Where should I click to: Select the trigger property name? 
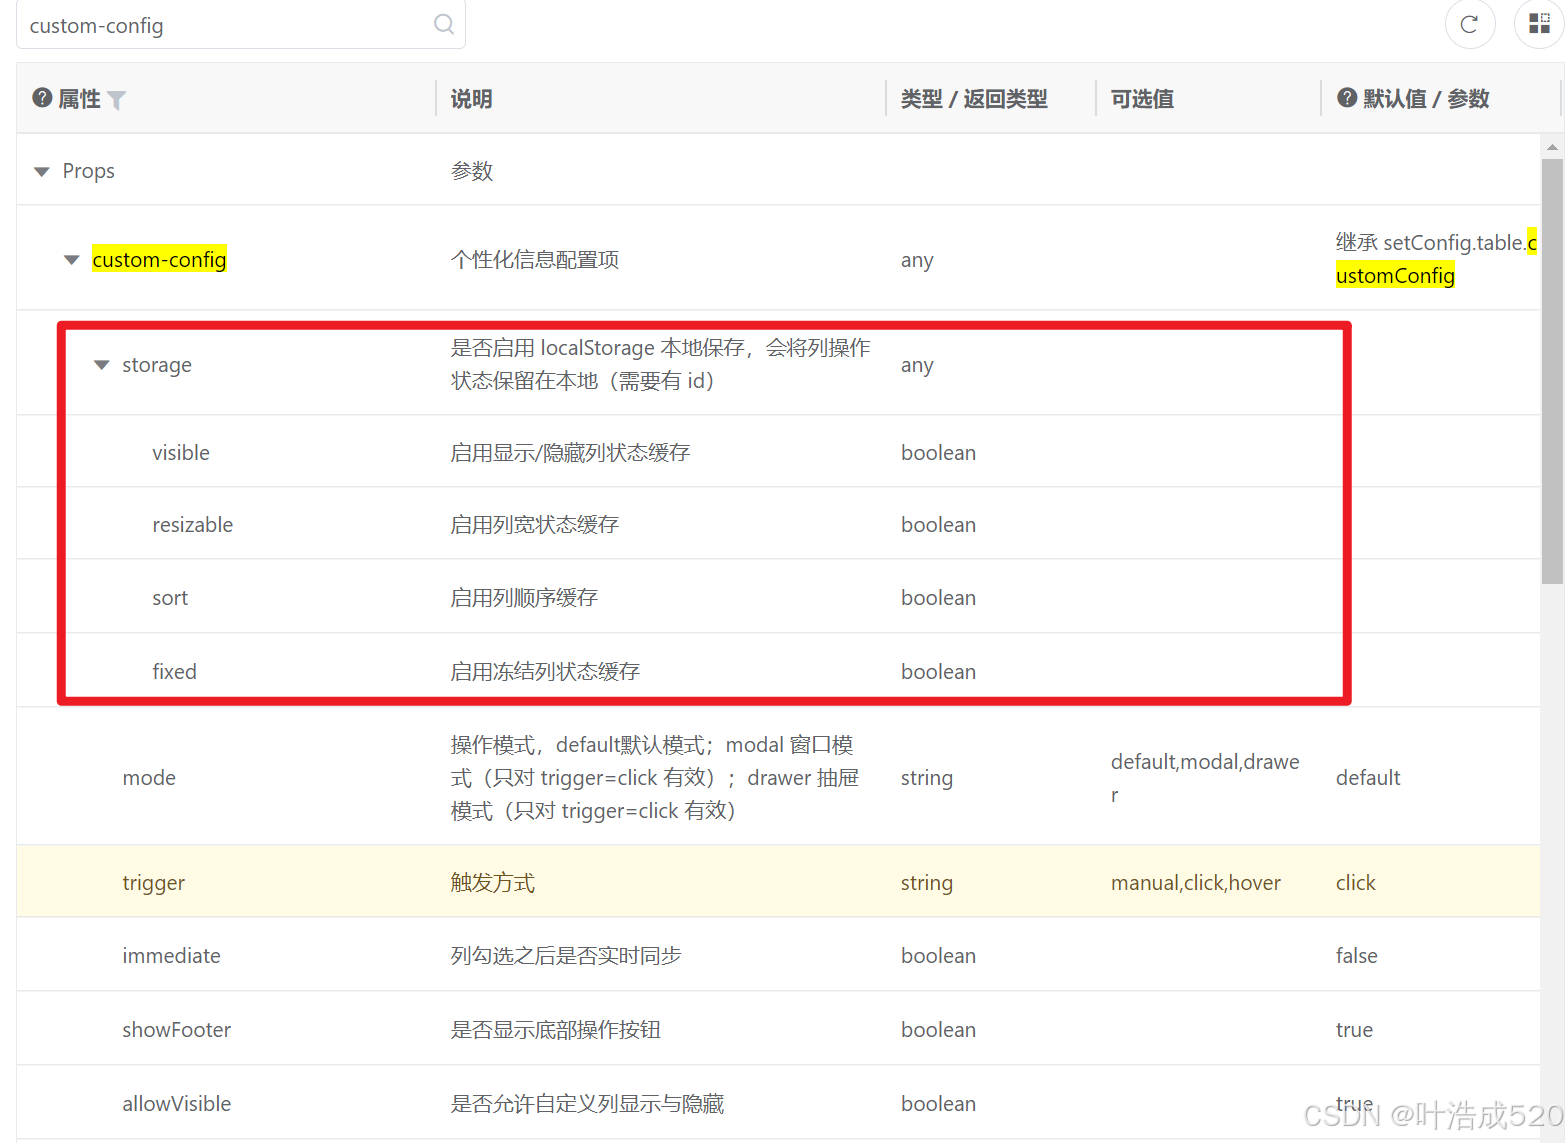(153, 883)
